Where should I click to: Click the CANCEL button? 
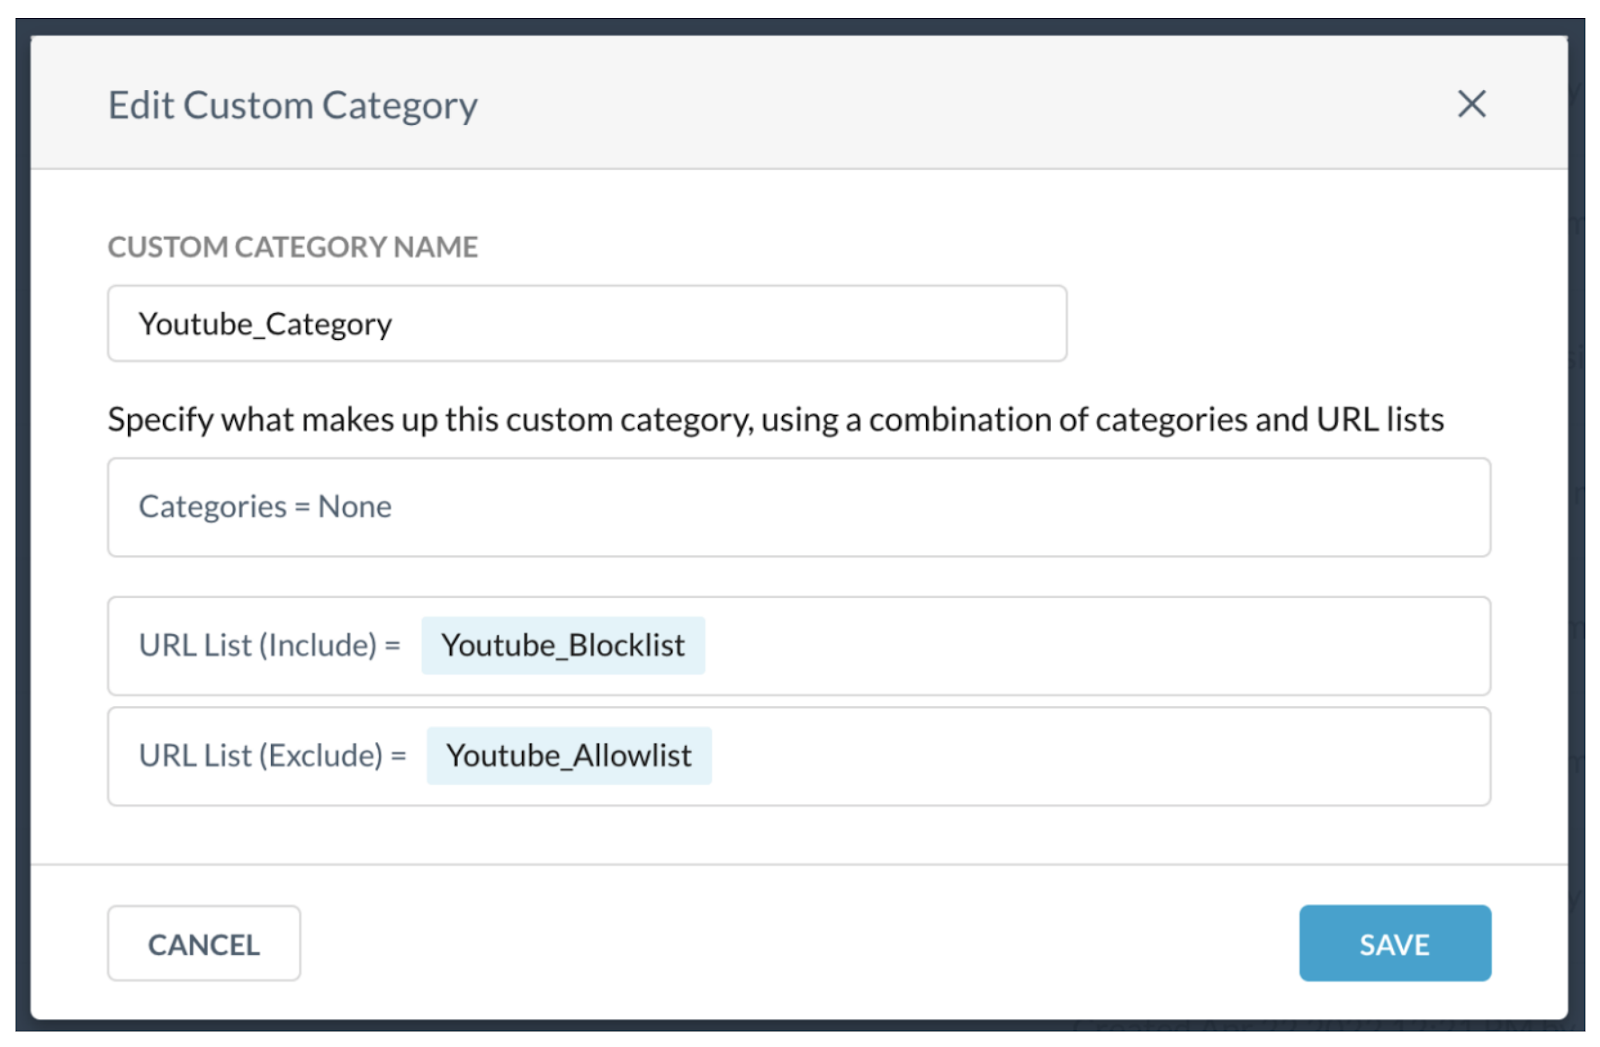204,943
